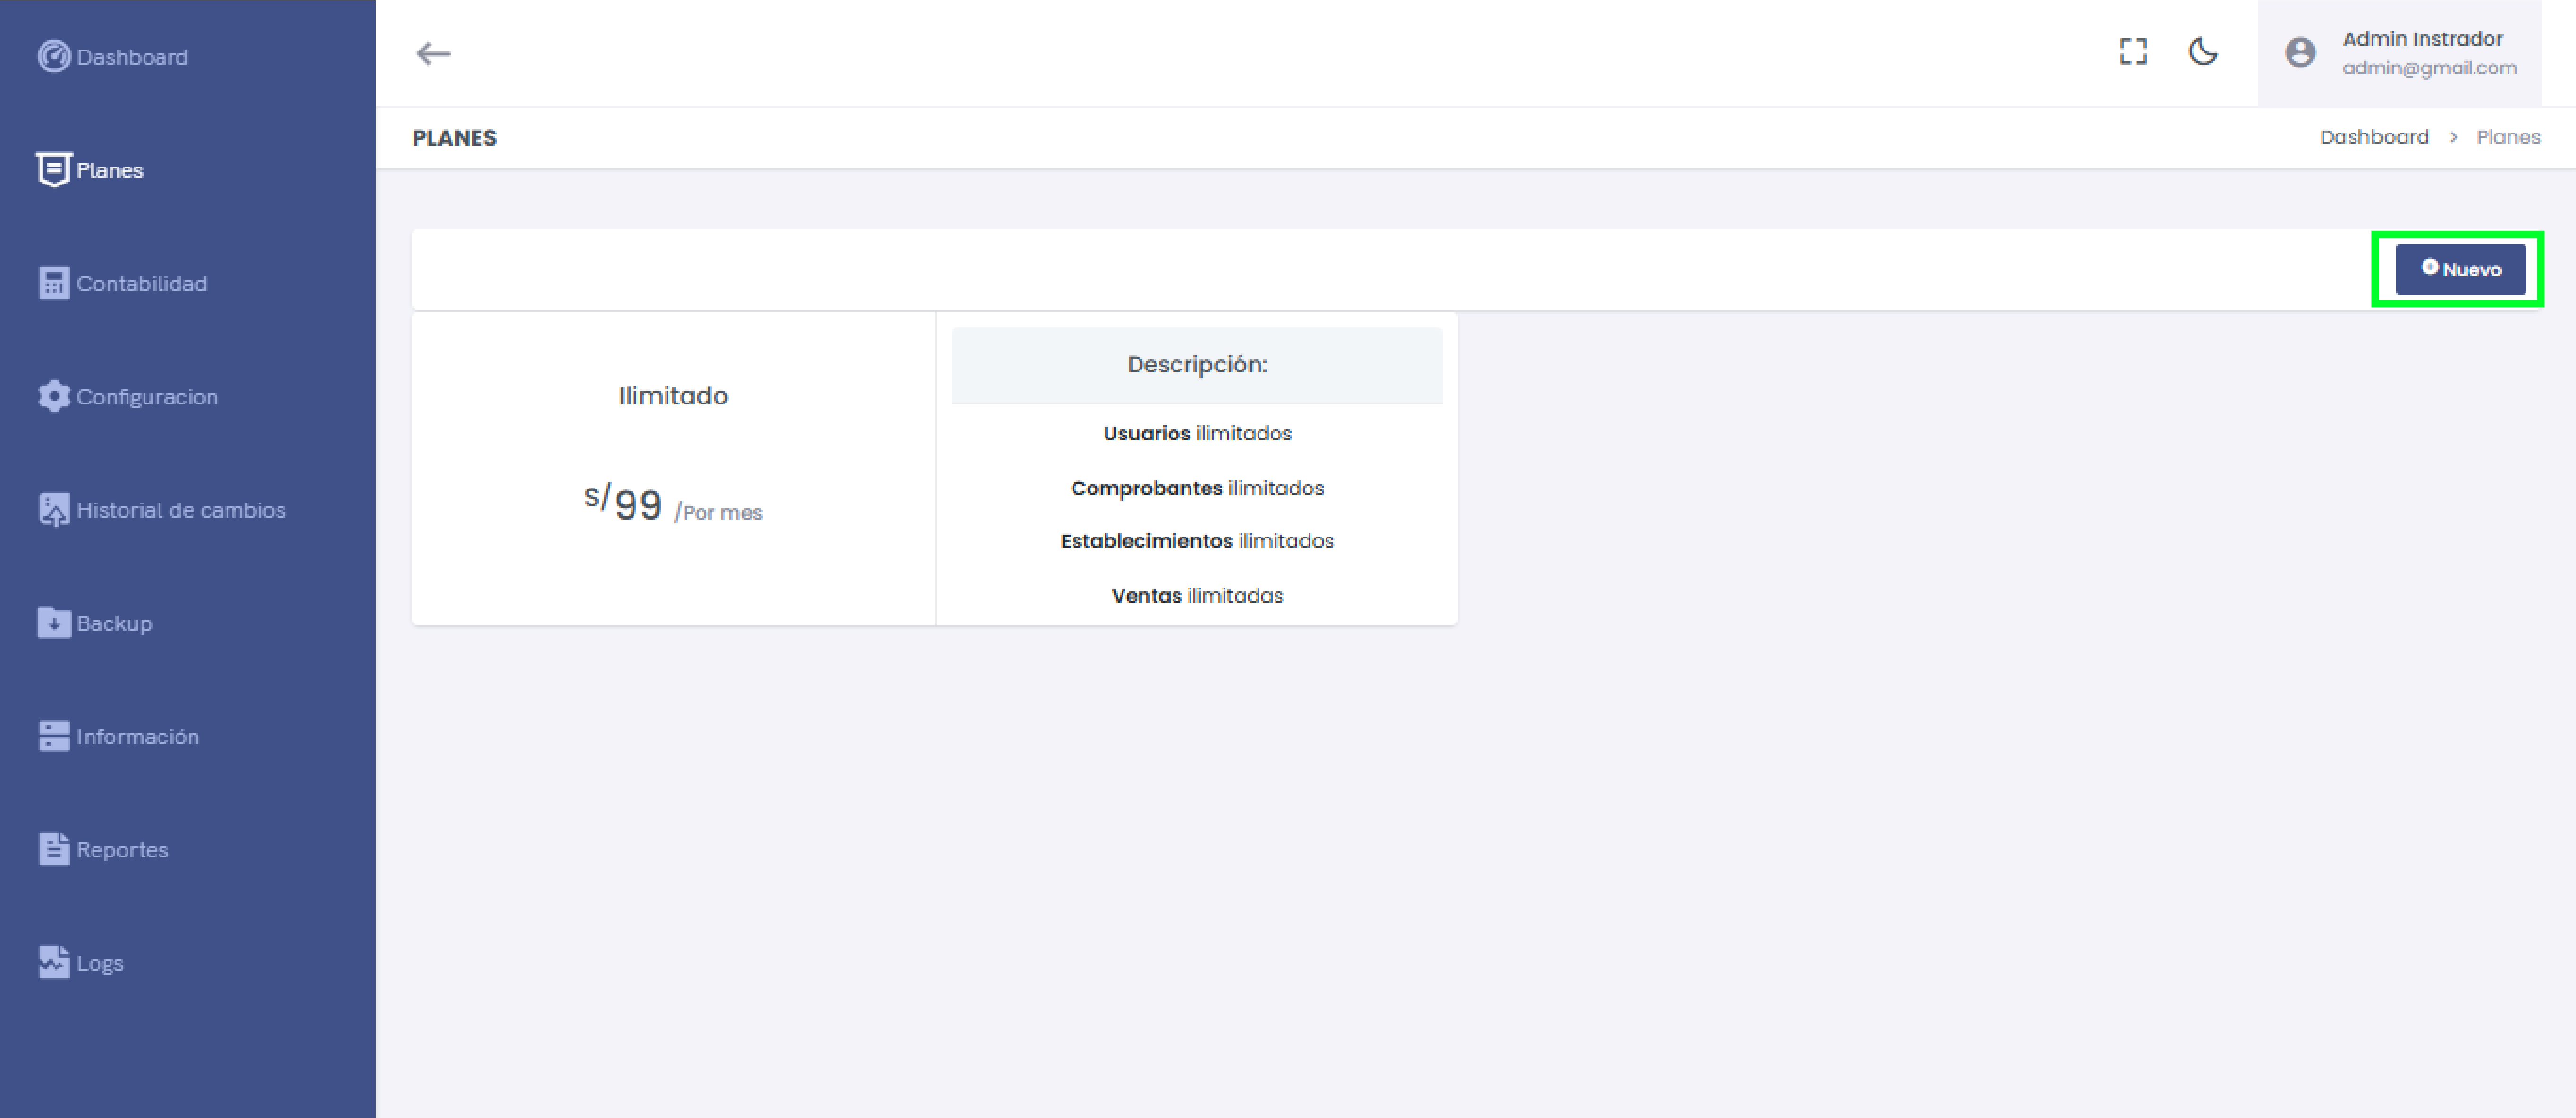Select the Ilimitado plan card
This screenshot has width=2576, height=1118.
[673, 468]
